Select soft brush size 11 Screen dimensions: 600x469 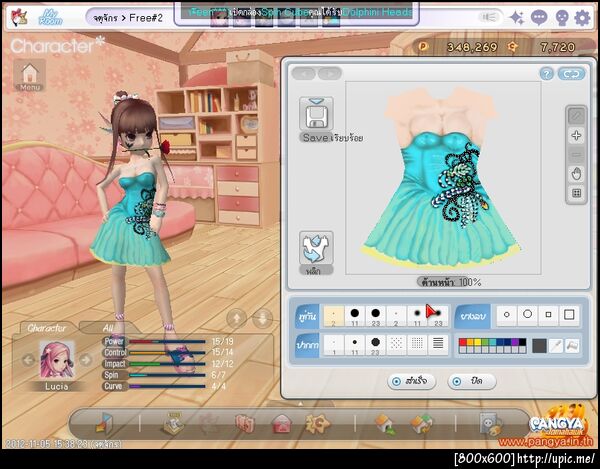point(417,316)
